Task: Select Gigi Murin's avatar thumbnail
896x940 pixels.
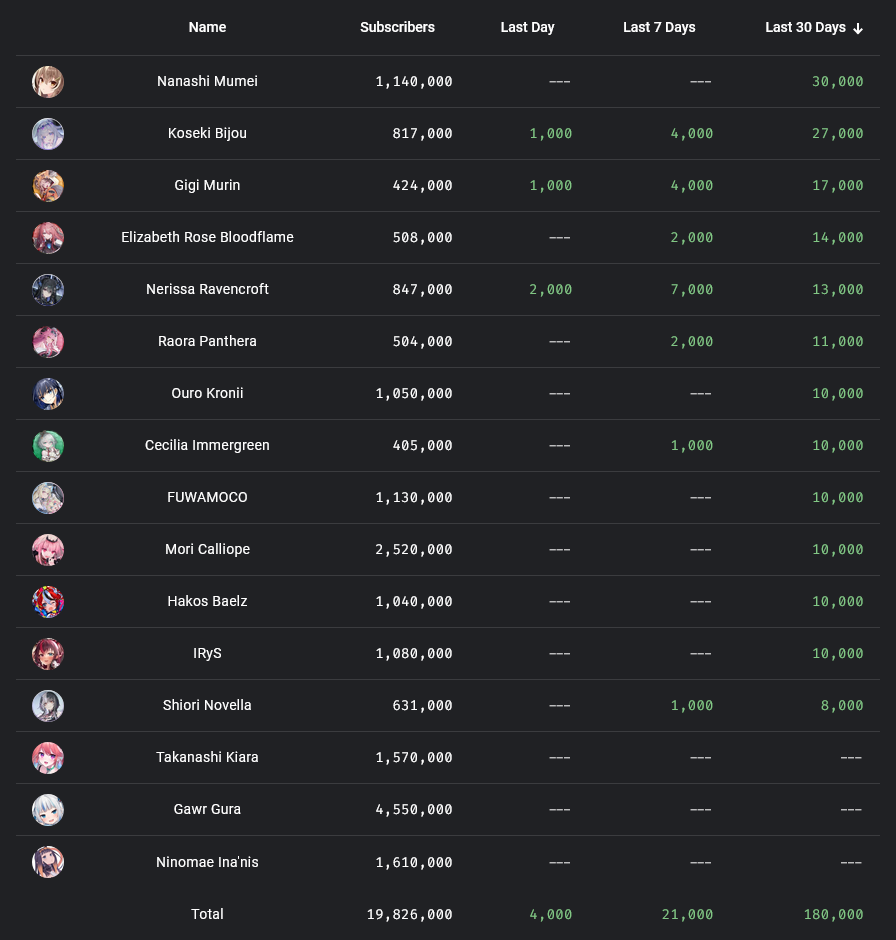Action: click(48, 186)
